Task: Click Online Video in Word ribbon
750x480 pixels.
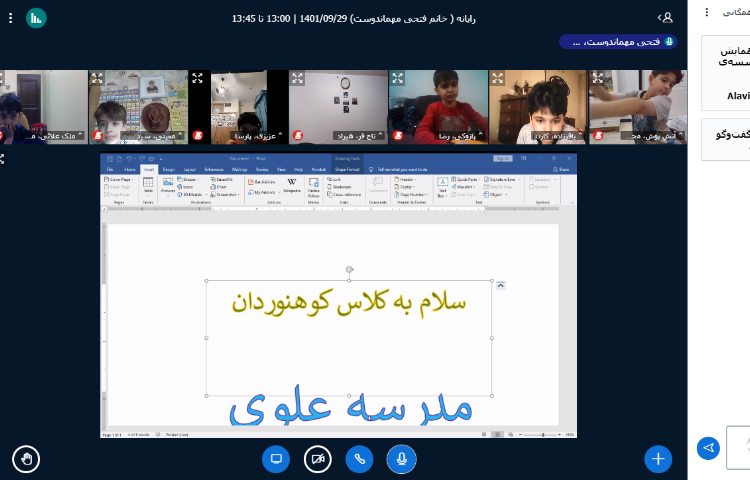Action: point(314,187)
